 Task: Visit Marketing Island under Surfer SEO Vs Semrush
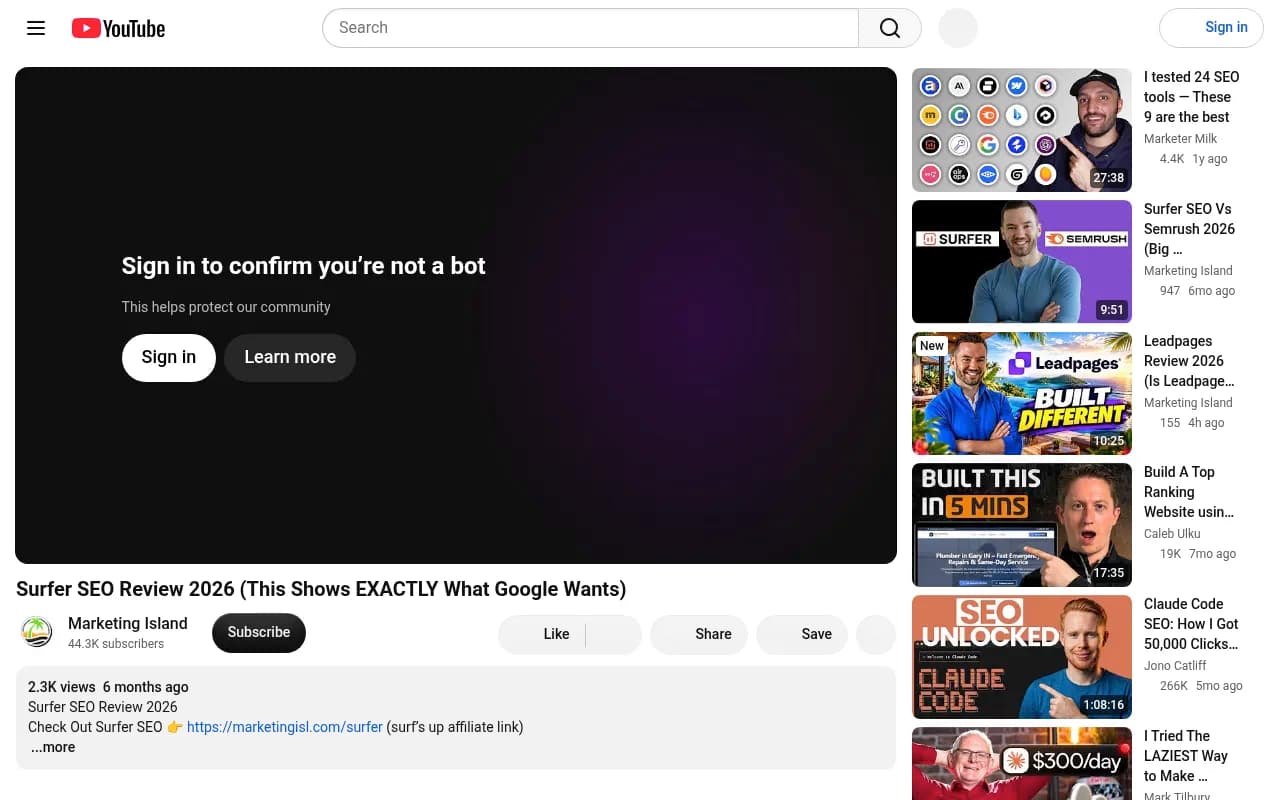click(1188, 271)
